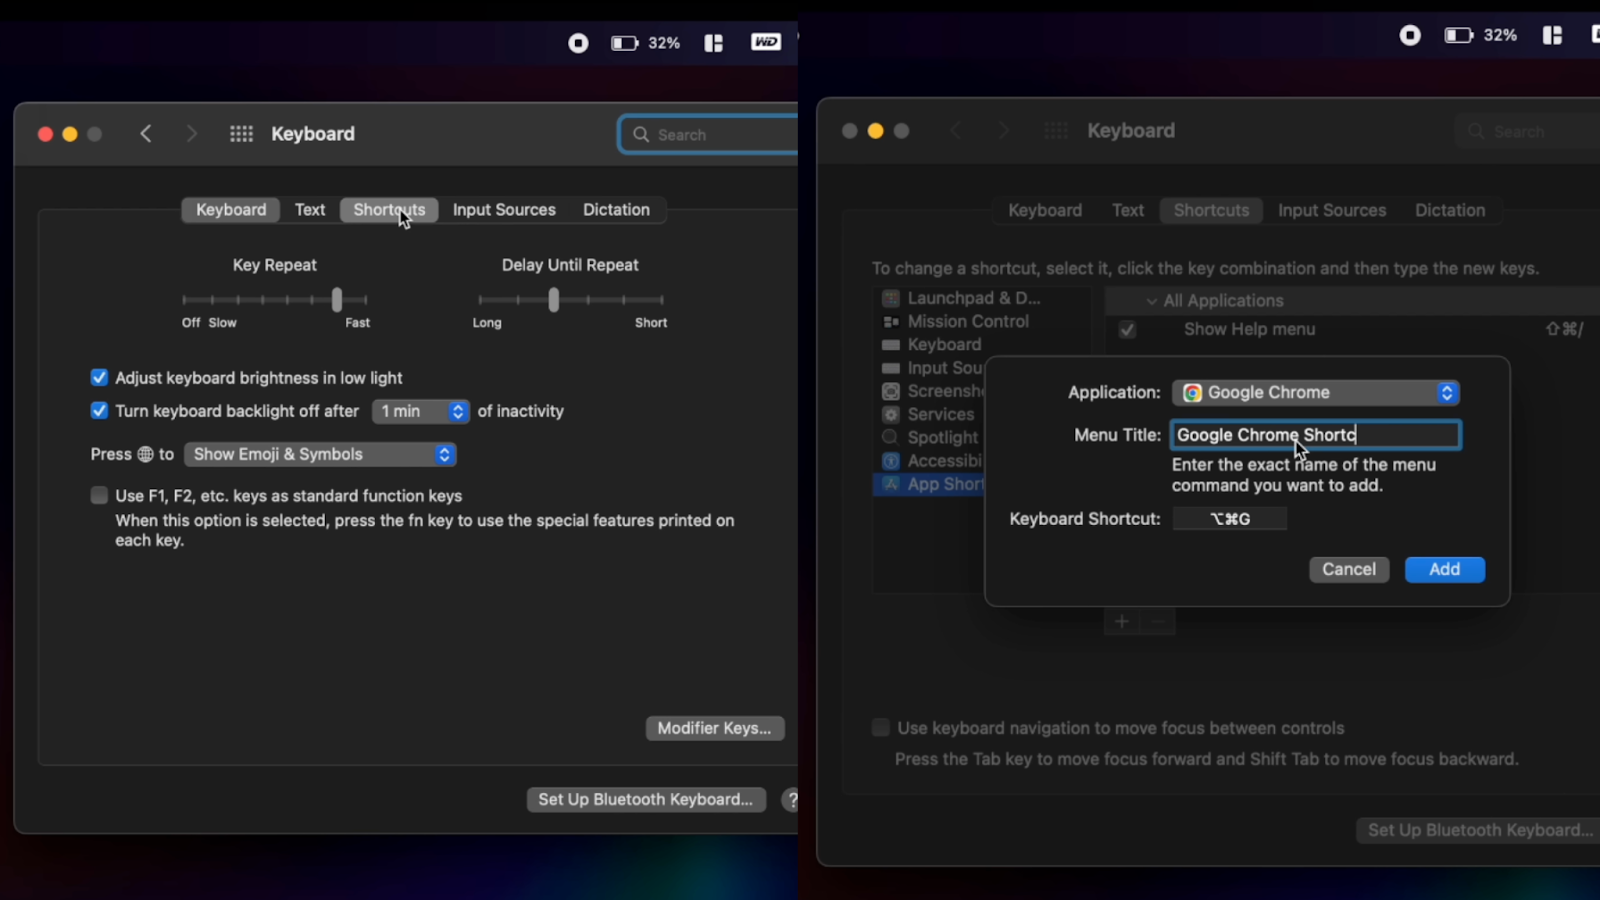Open Text tab in right window
This screenshot has width=1600, height=900.
coord(1128,211)
